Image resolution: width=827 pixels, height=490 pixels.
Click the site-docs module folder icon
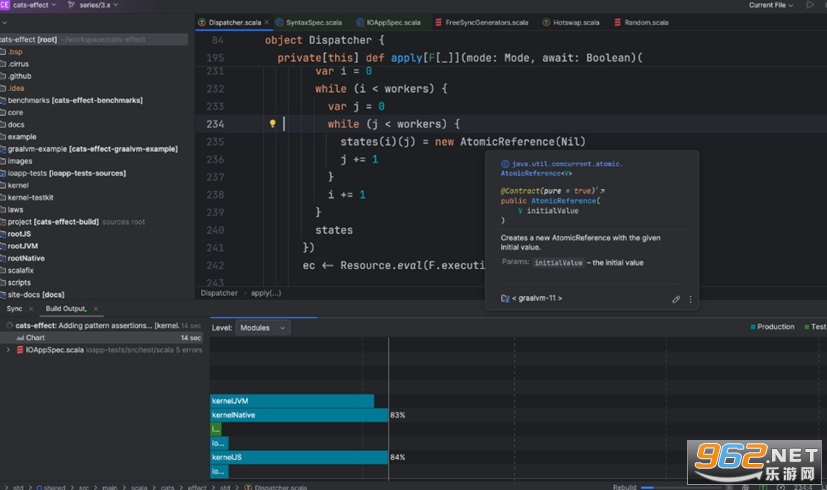point(3,294)
